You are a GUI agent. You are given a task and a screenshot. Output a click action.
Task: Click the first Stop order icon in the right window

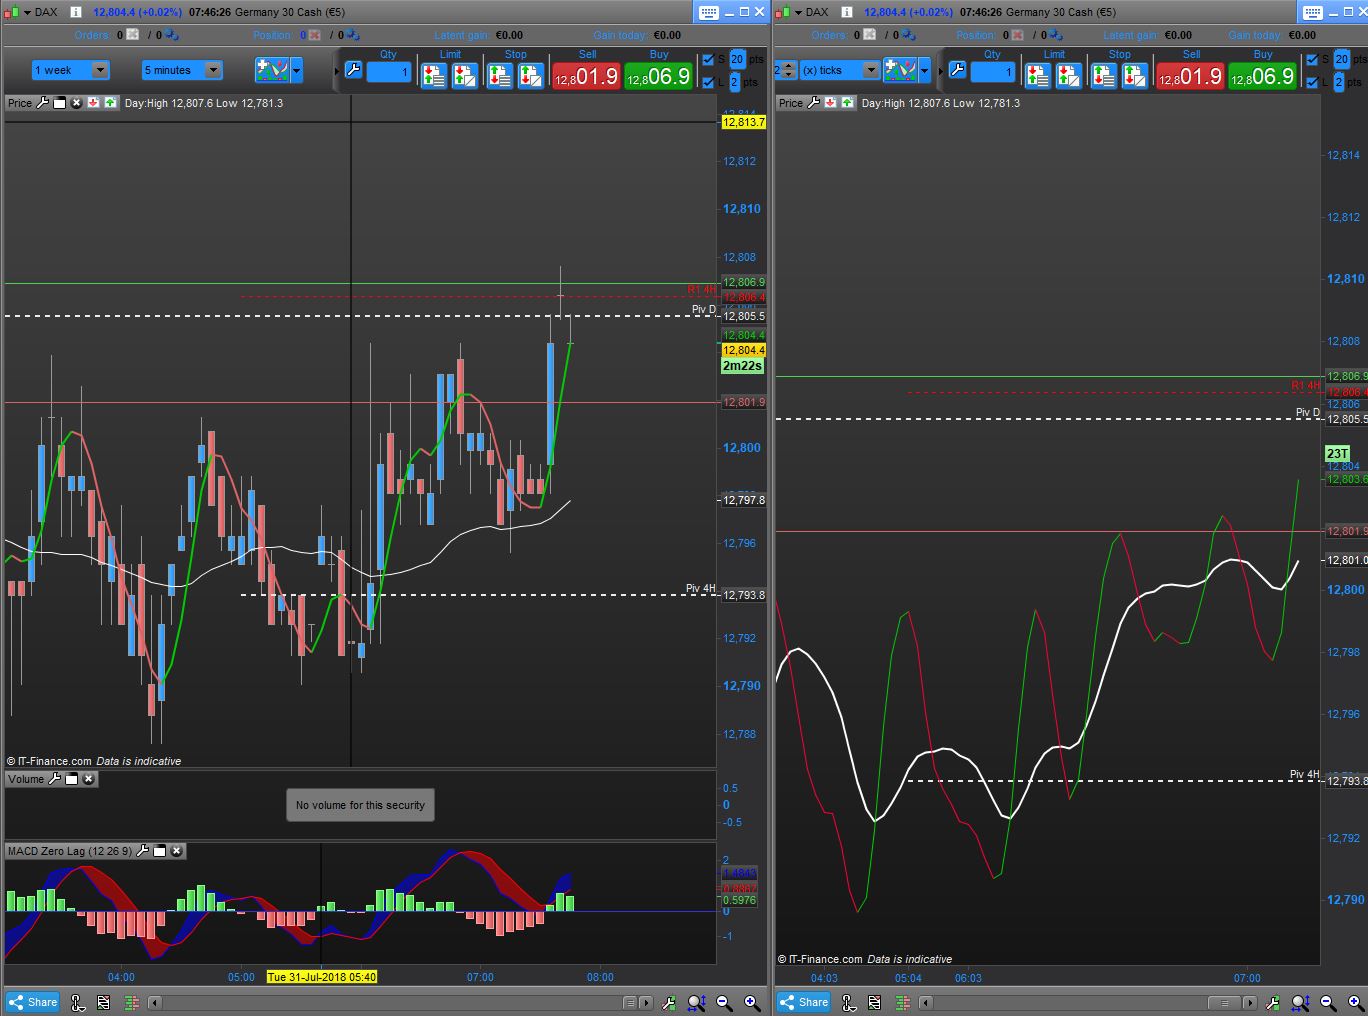tap(1103, 75)
